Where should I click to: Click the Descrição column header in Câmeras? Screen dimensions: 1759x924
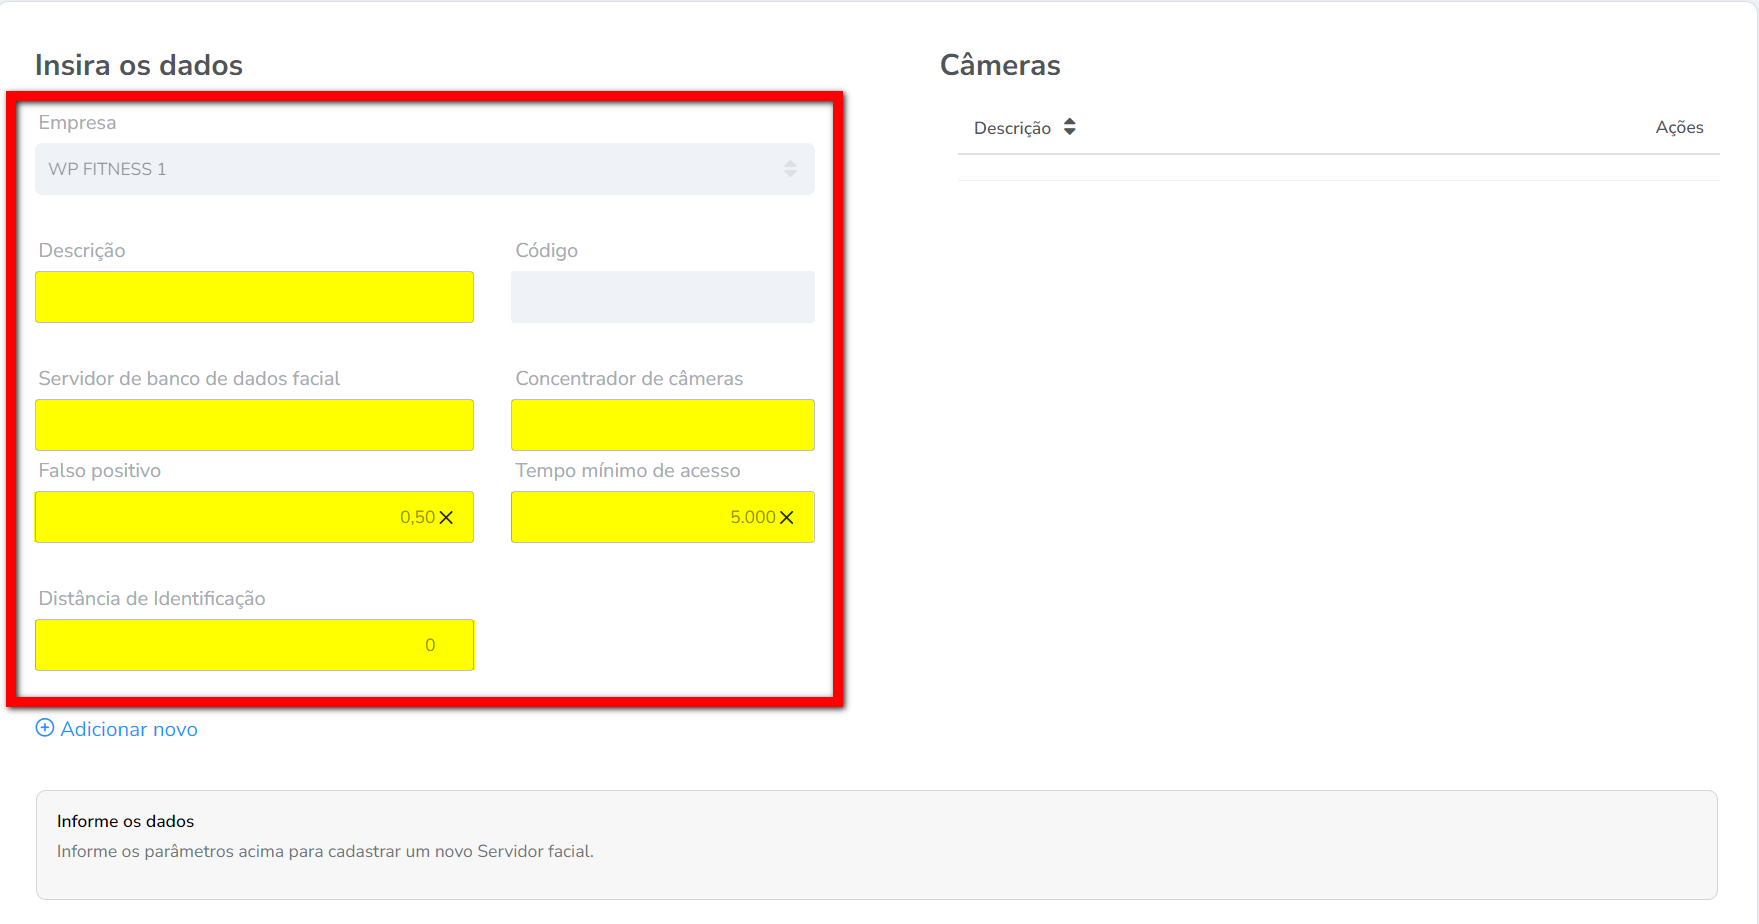click(1012, 128)
